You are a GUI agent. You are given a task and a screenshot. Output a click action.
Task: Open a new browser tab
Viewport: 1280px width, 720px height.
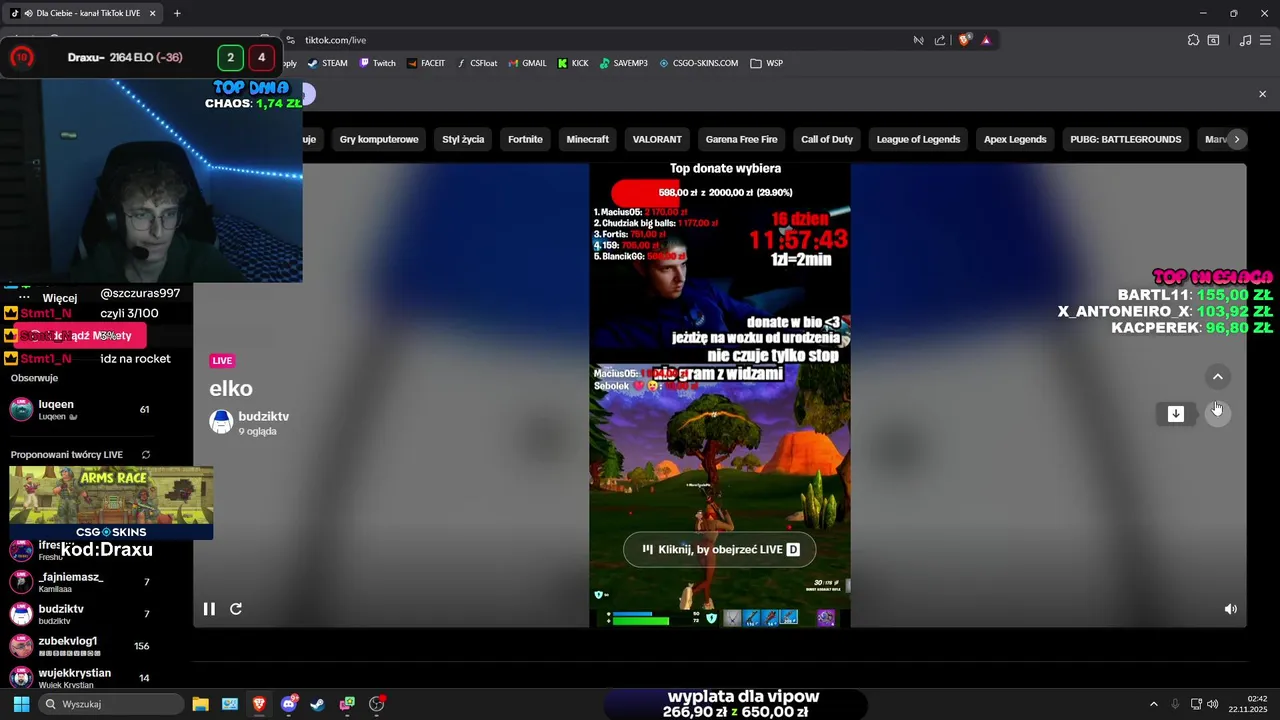[x=177, y=13]
